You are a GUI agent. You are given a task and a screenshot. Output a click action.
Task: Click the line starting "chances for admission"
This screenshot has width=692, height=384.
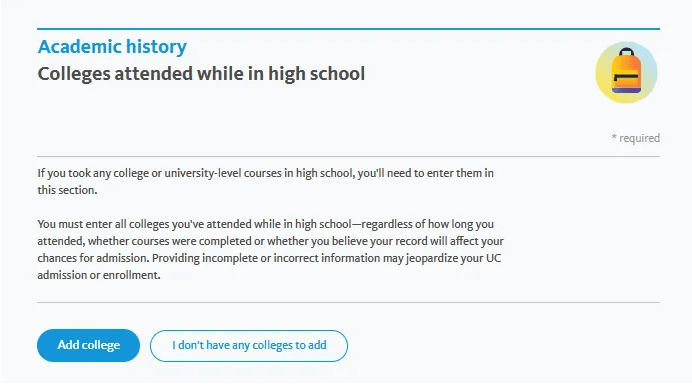coord(269,258)
